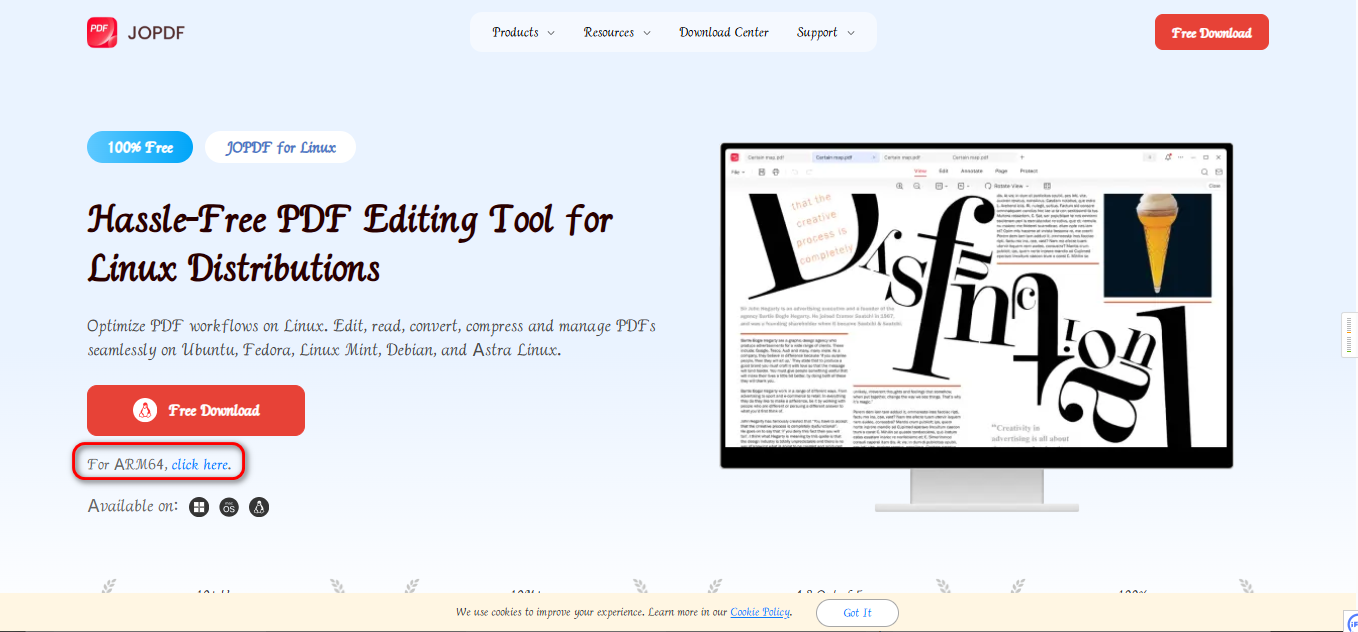This screenshot has height=632, width=1358.
Task: Click the 'Optimize PDF workflows on Linux' paragraph
Action: point(371,338)
